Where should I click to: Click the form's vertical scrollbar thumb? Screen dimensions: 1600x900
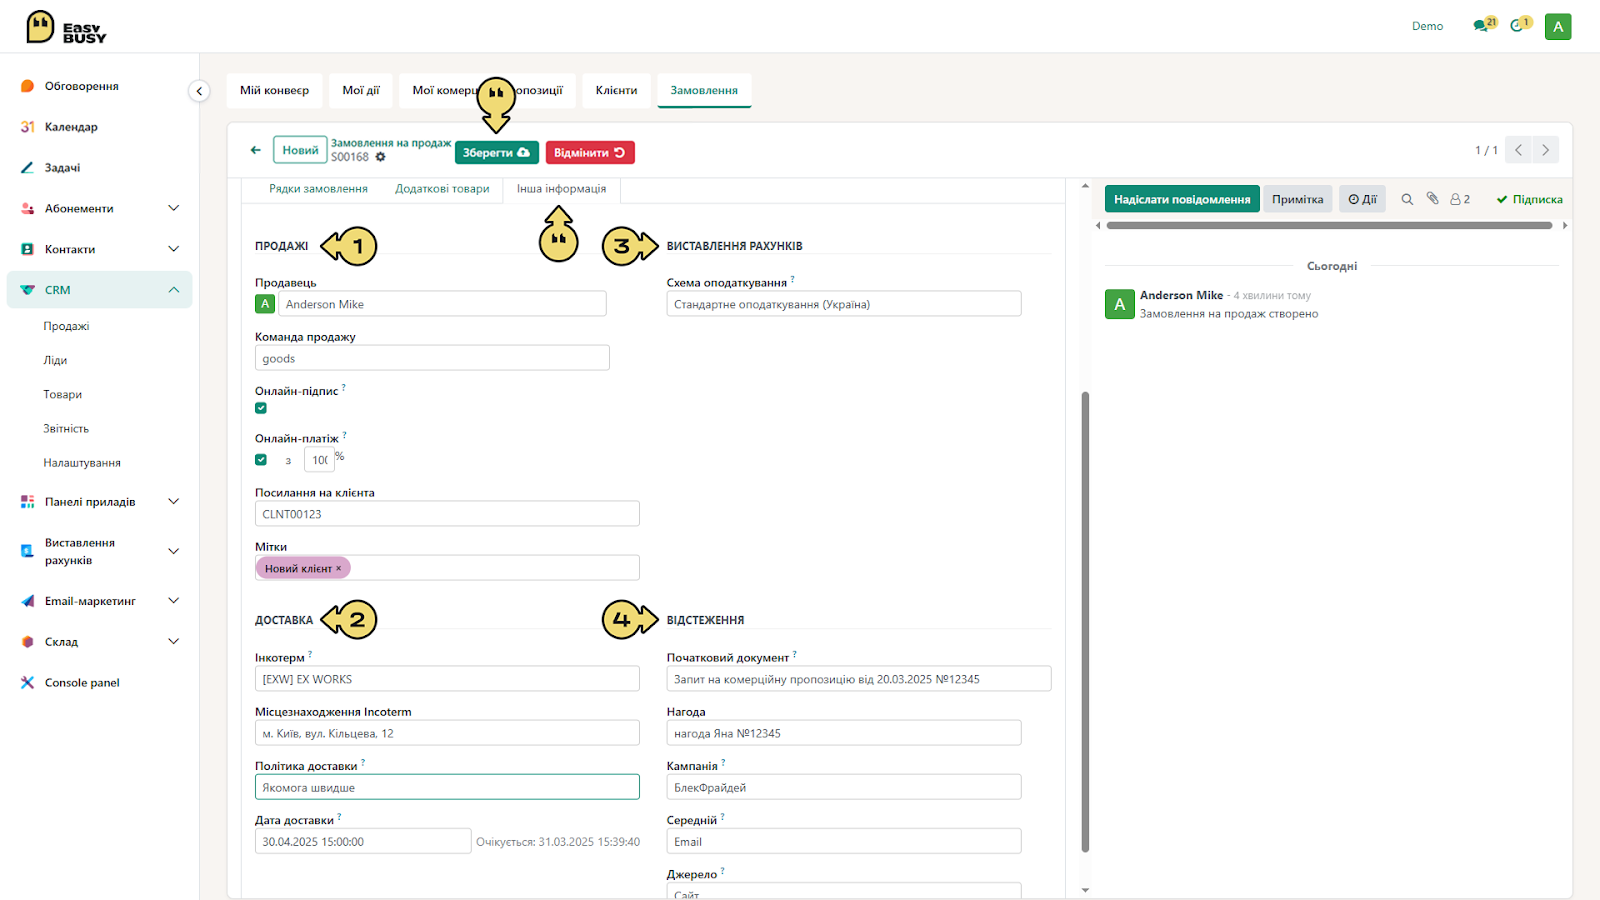pos(1085,620)
